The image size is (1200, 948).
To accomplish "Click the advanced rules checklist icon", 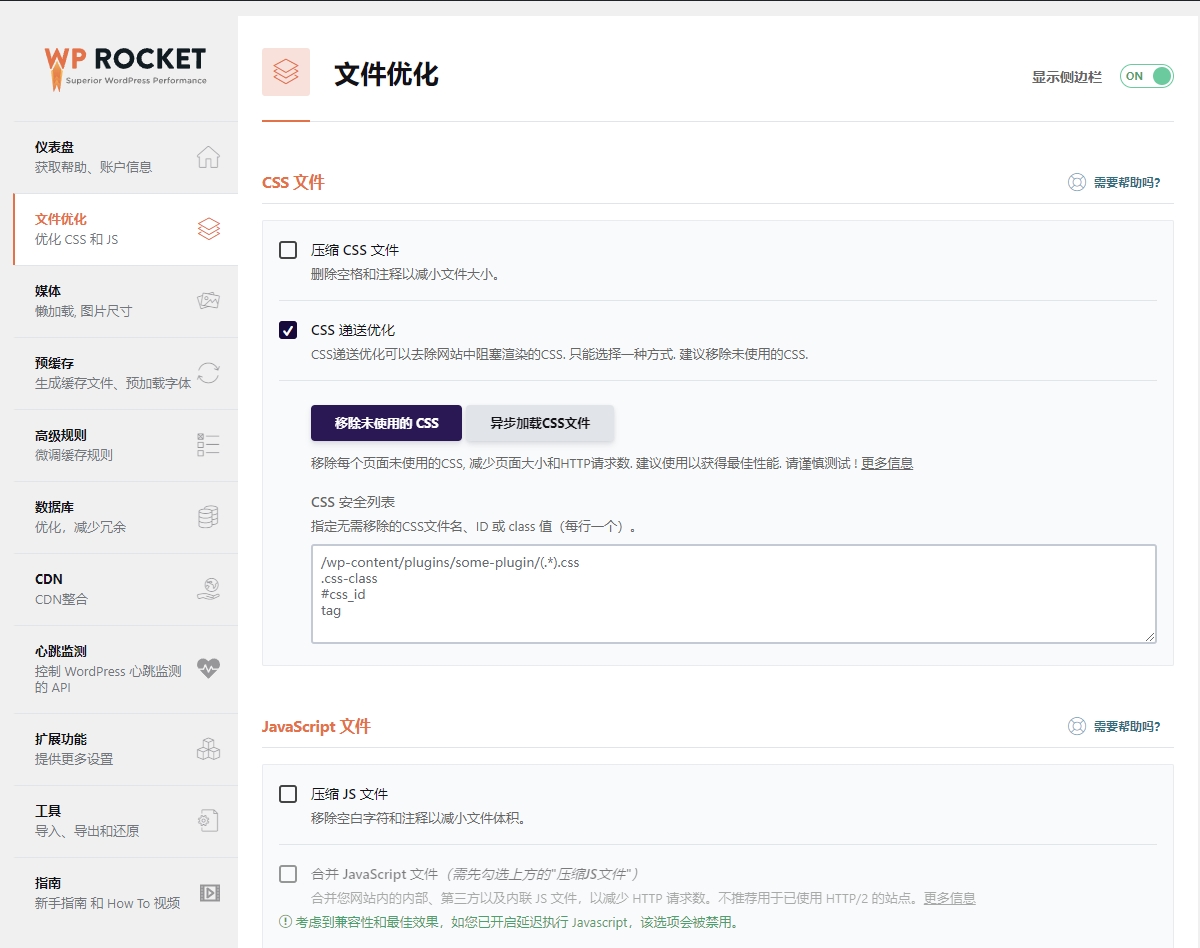I will pos(208,445).
